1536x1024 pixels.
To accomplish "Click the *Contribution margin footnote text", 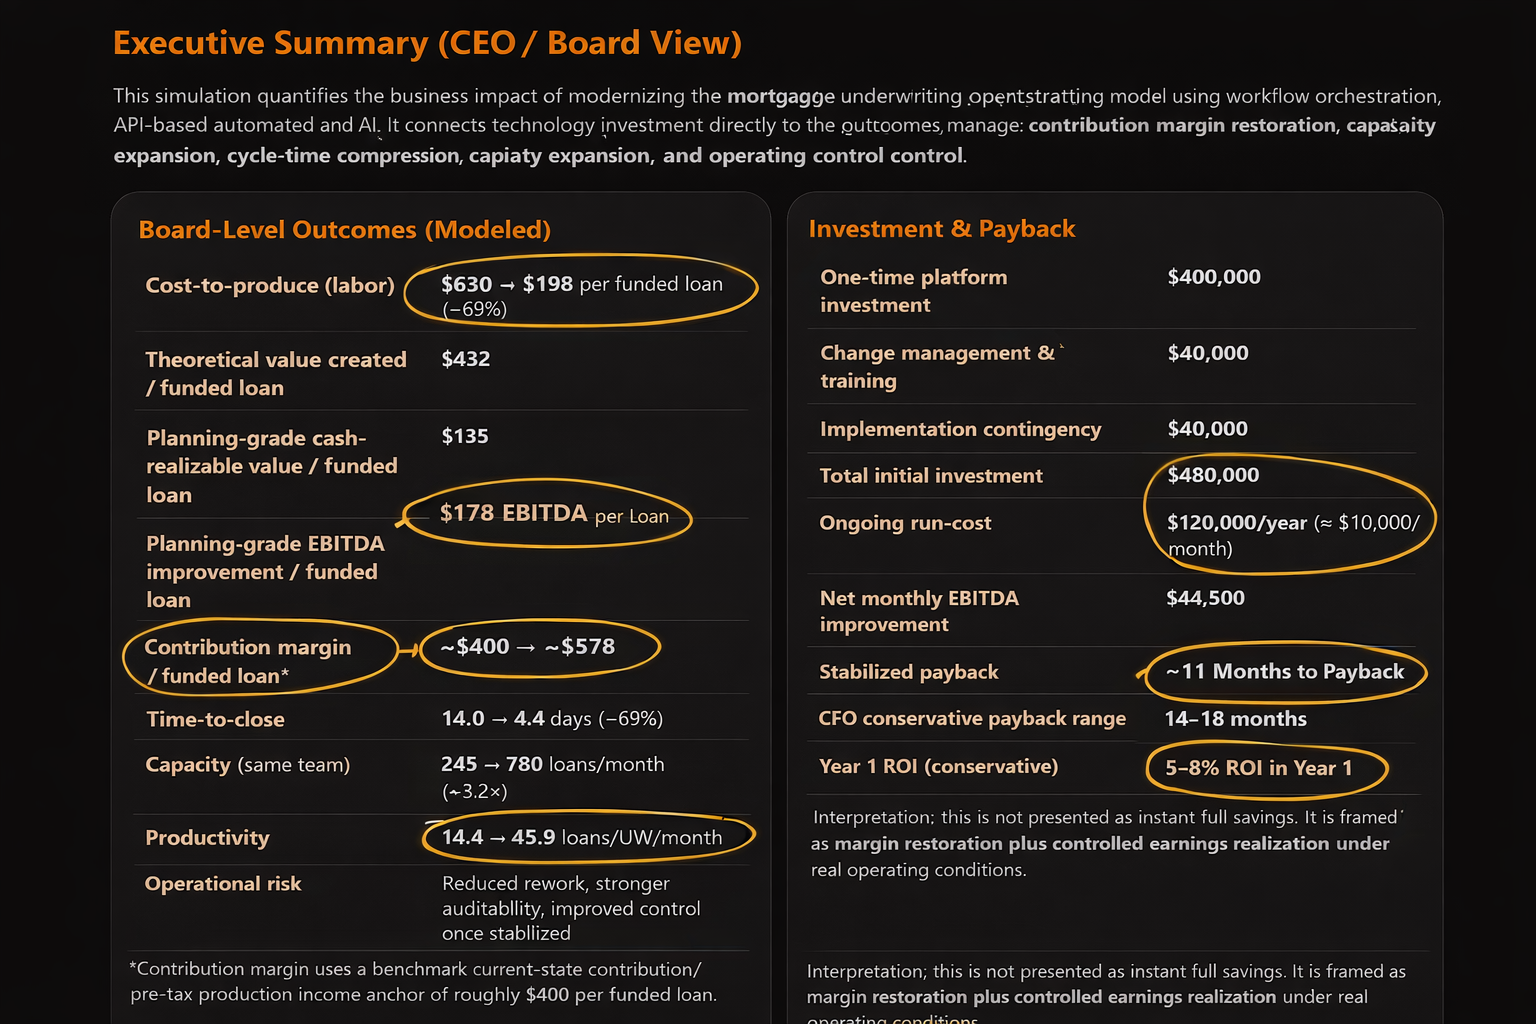I will point(423,981).
